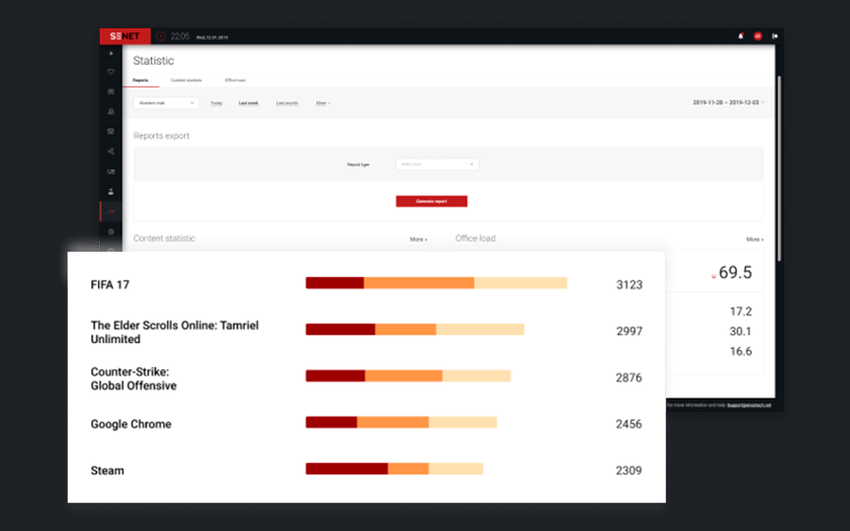850x531 pixels.
Task: Switch to the Office load tab
Action: 235,80
